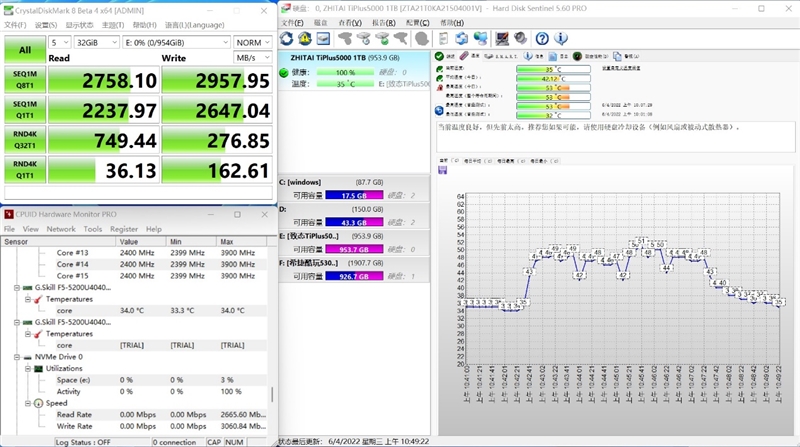Click the speaker sound icon in Sentinel toolbar
The height and width of the screenshot is (447, 800).
pos(520,39)
